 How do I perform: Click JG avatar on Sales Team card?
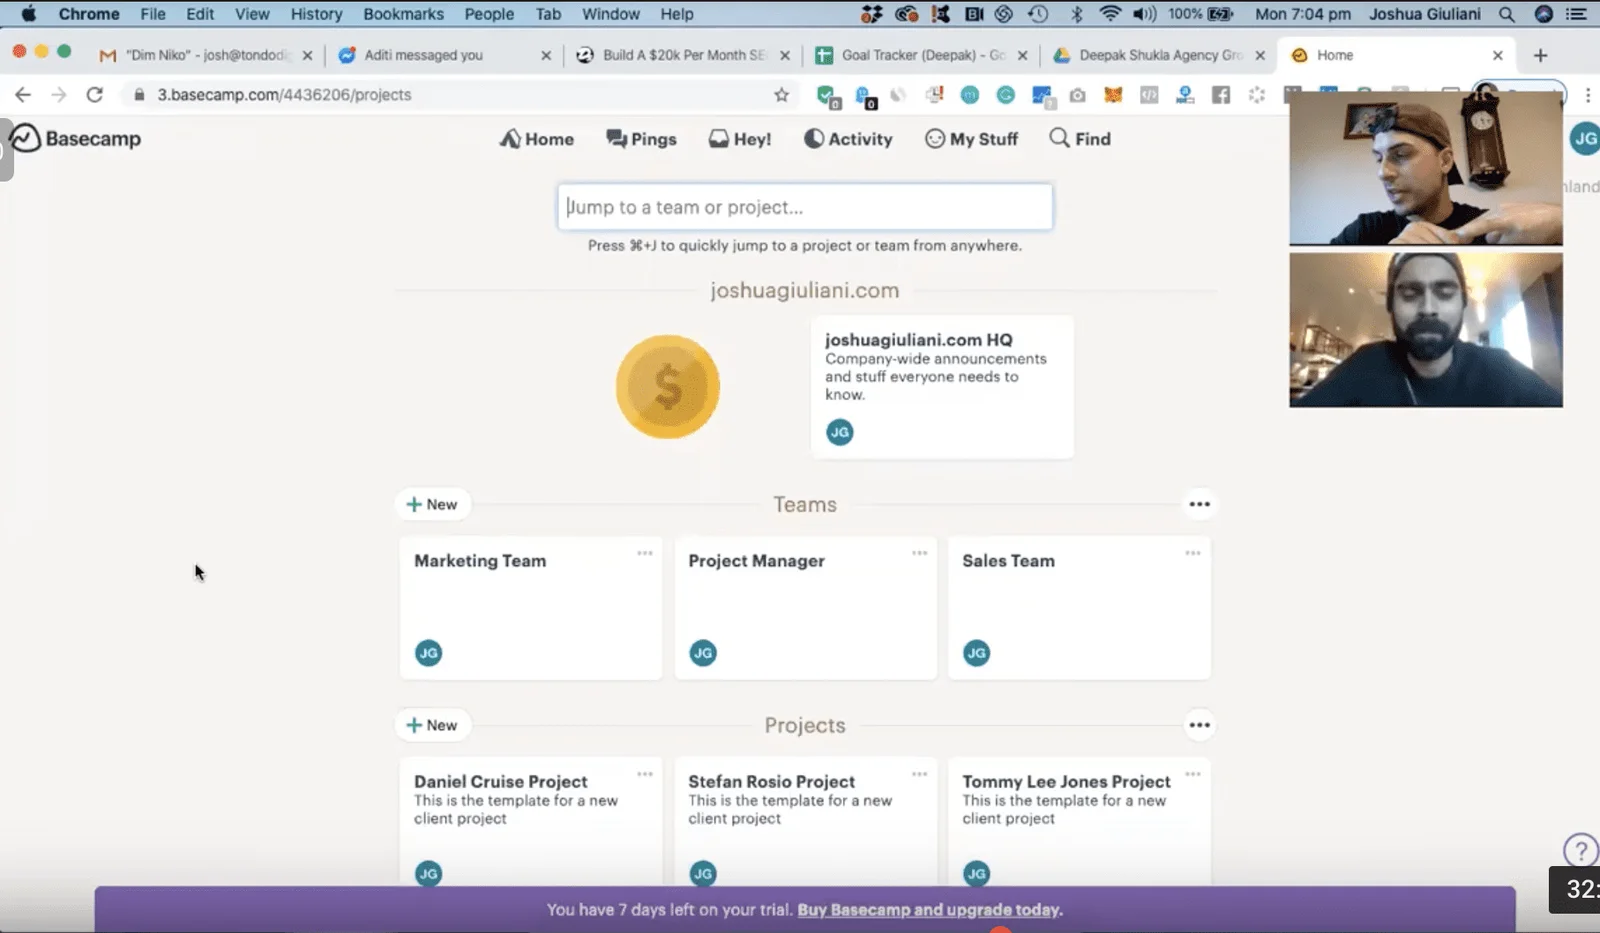point(977,653)
